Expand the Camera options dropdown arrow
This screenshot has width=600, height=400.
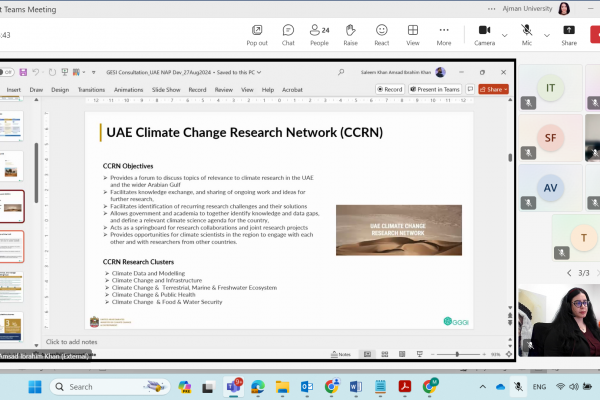[504, 34]
